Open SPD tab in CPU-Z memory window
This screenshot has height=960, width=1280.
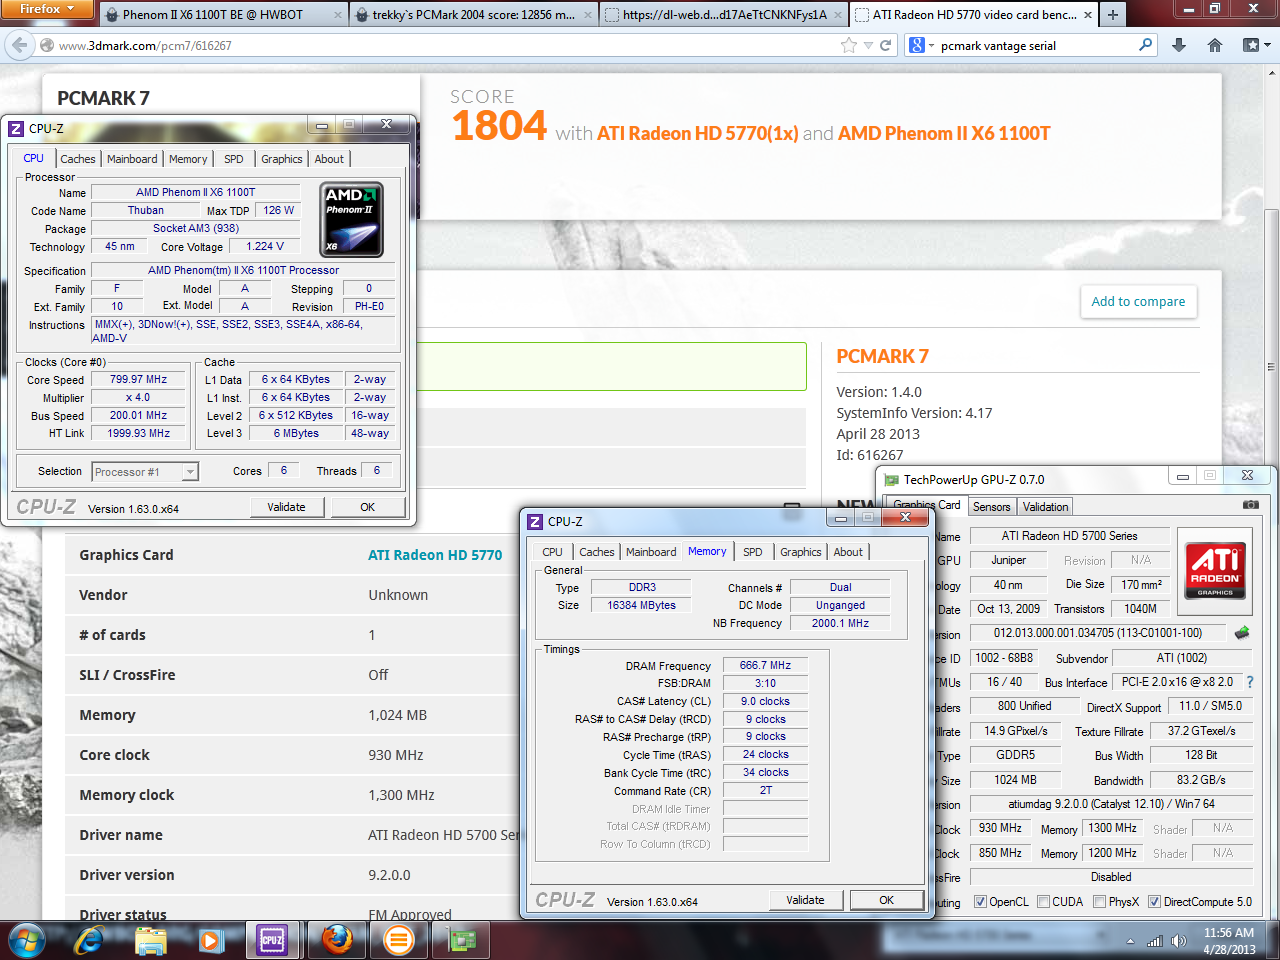pyautogui.click(x=753, y=552)
